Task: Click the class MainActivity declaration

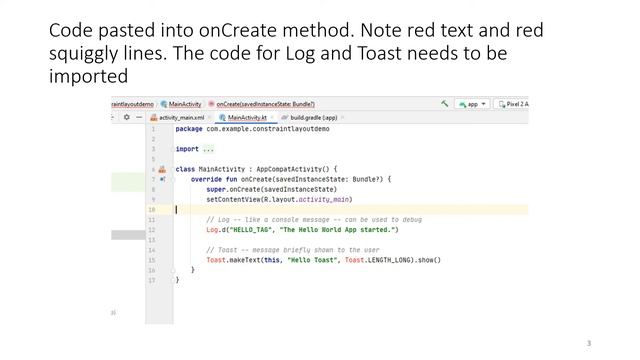Action: click(x=256, y=169)
